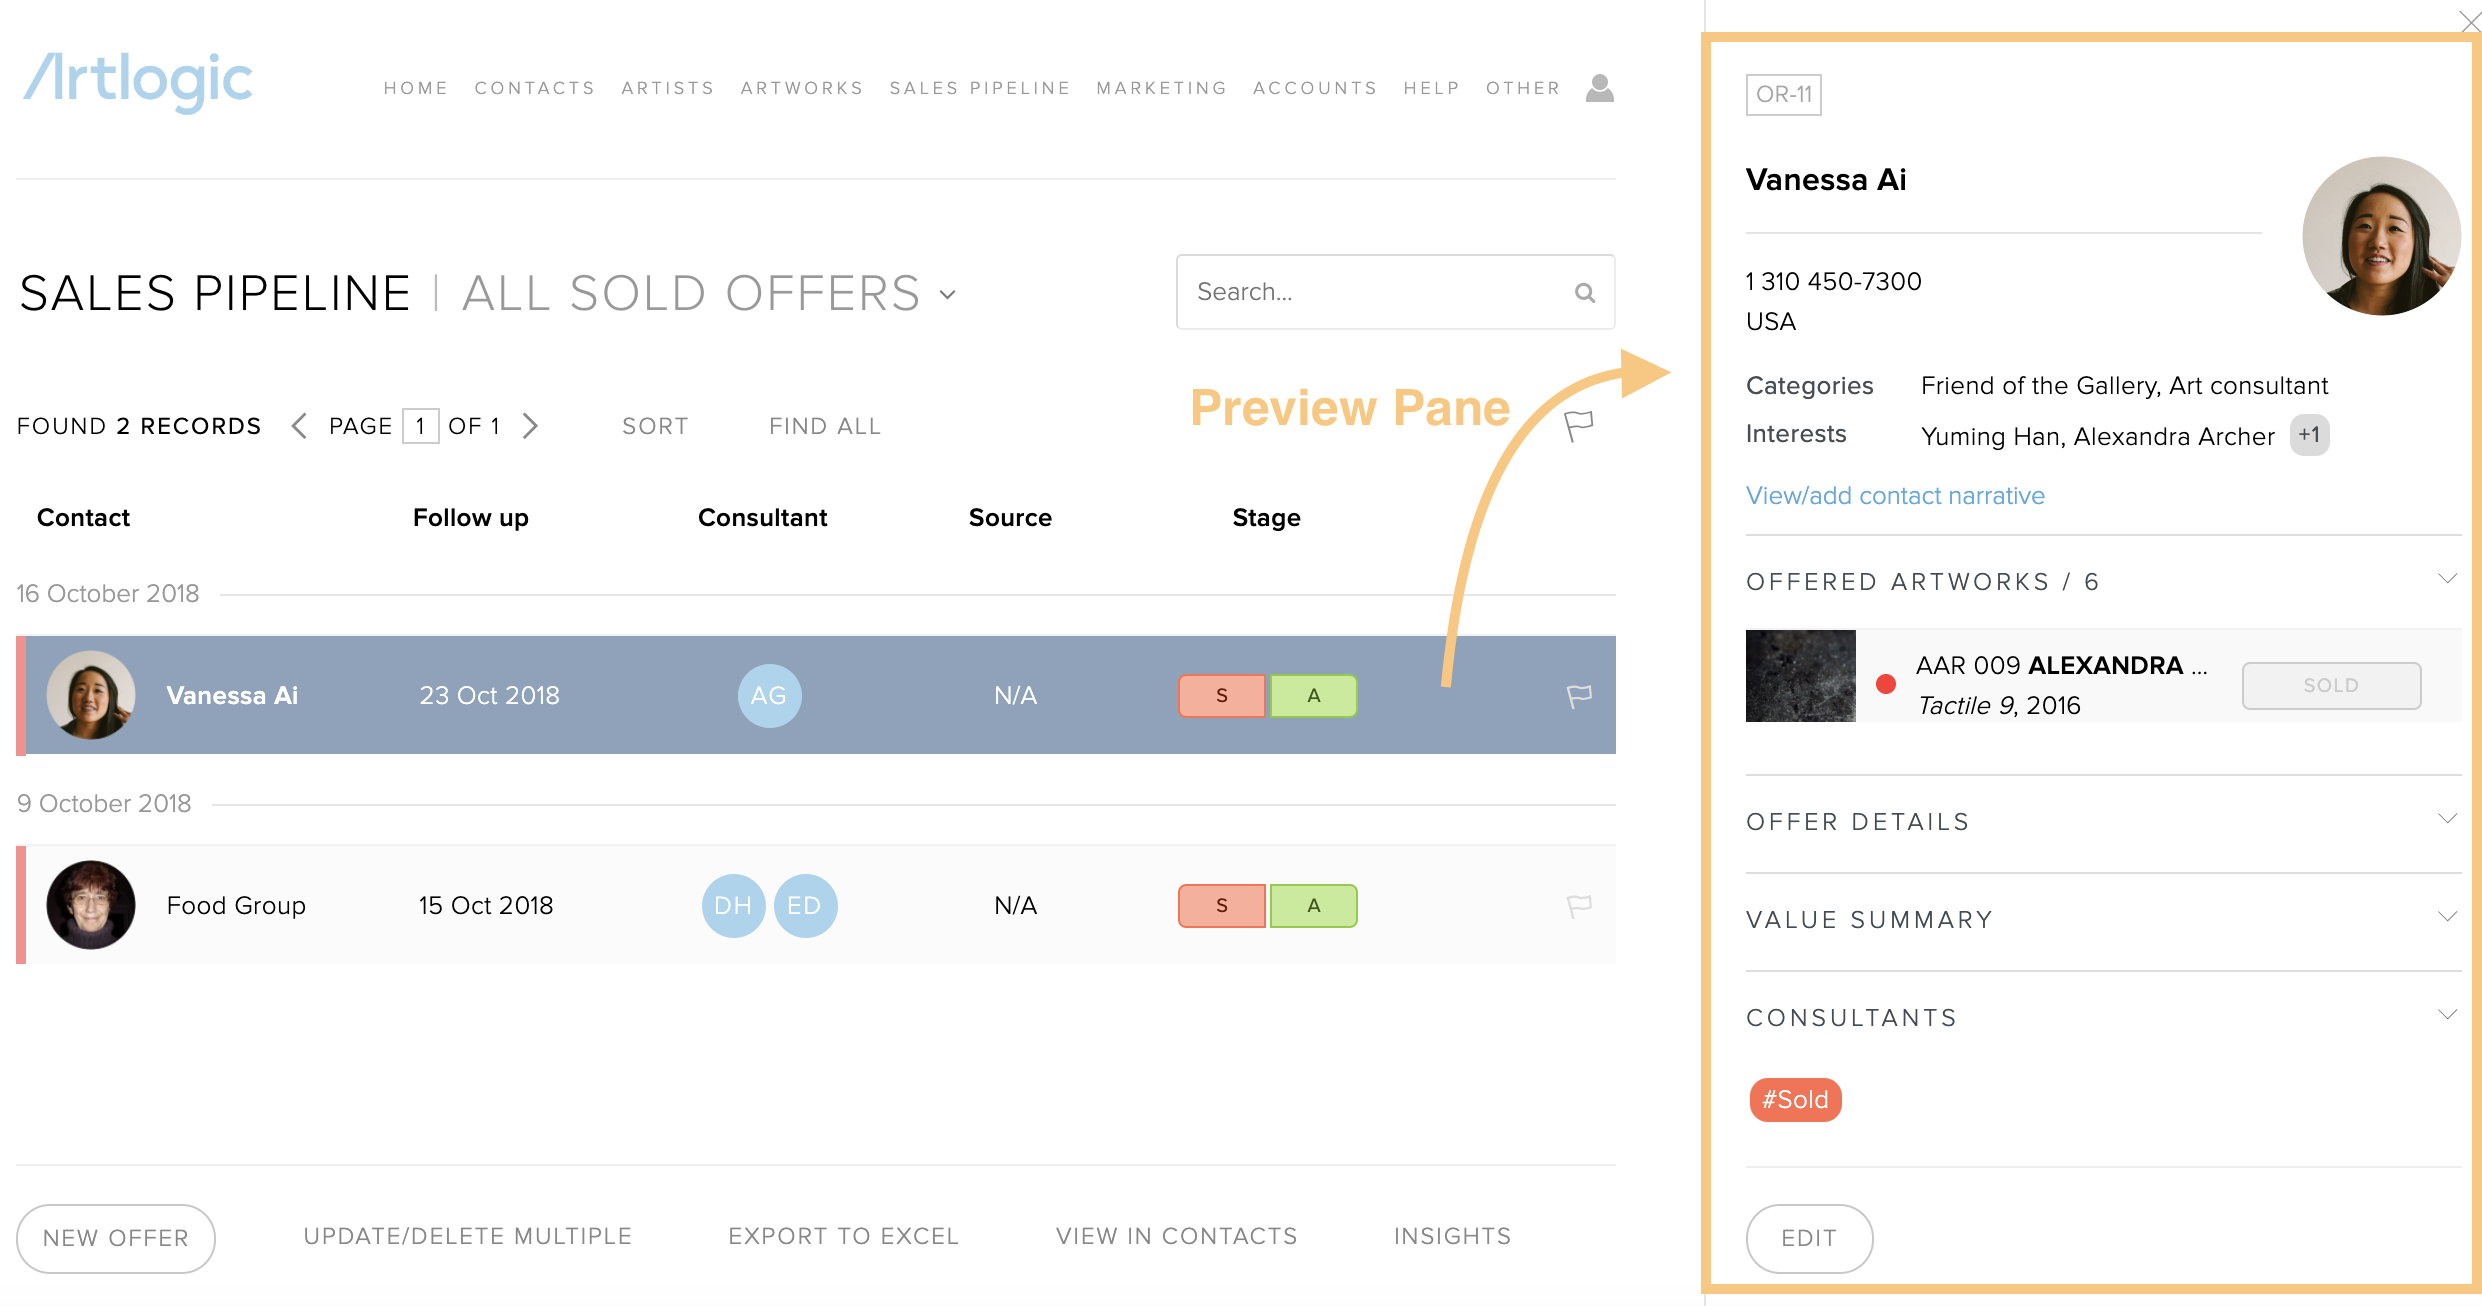2482x1306 pixels.
Task: Open the All Sold Offers dropdown
Action: (947, 295)
